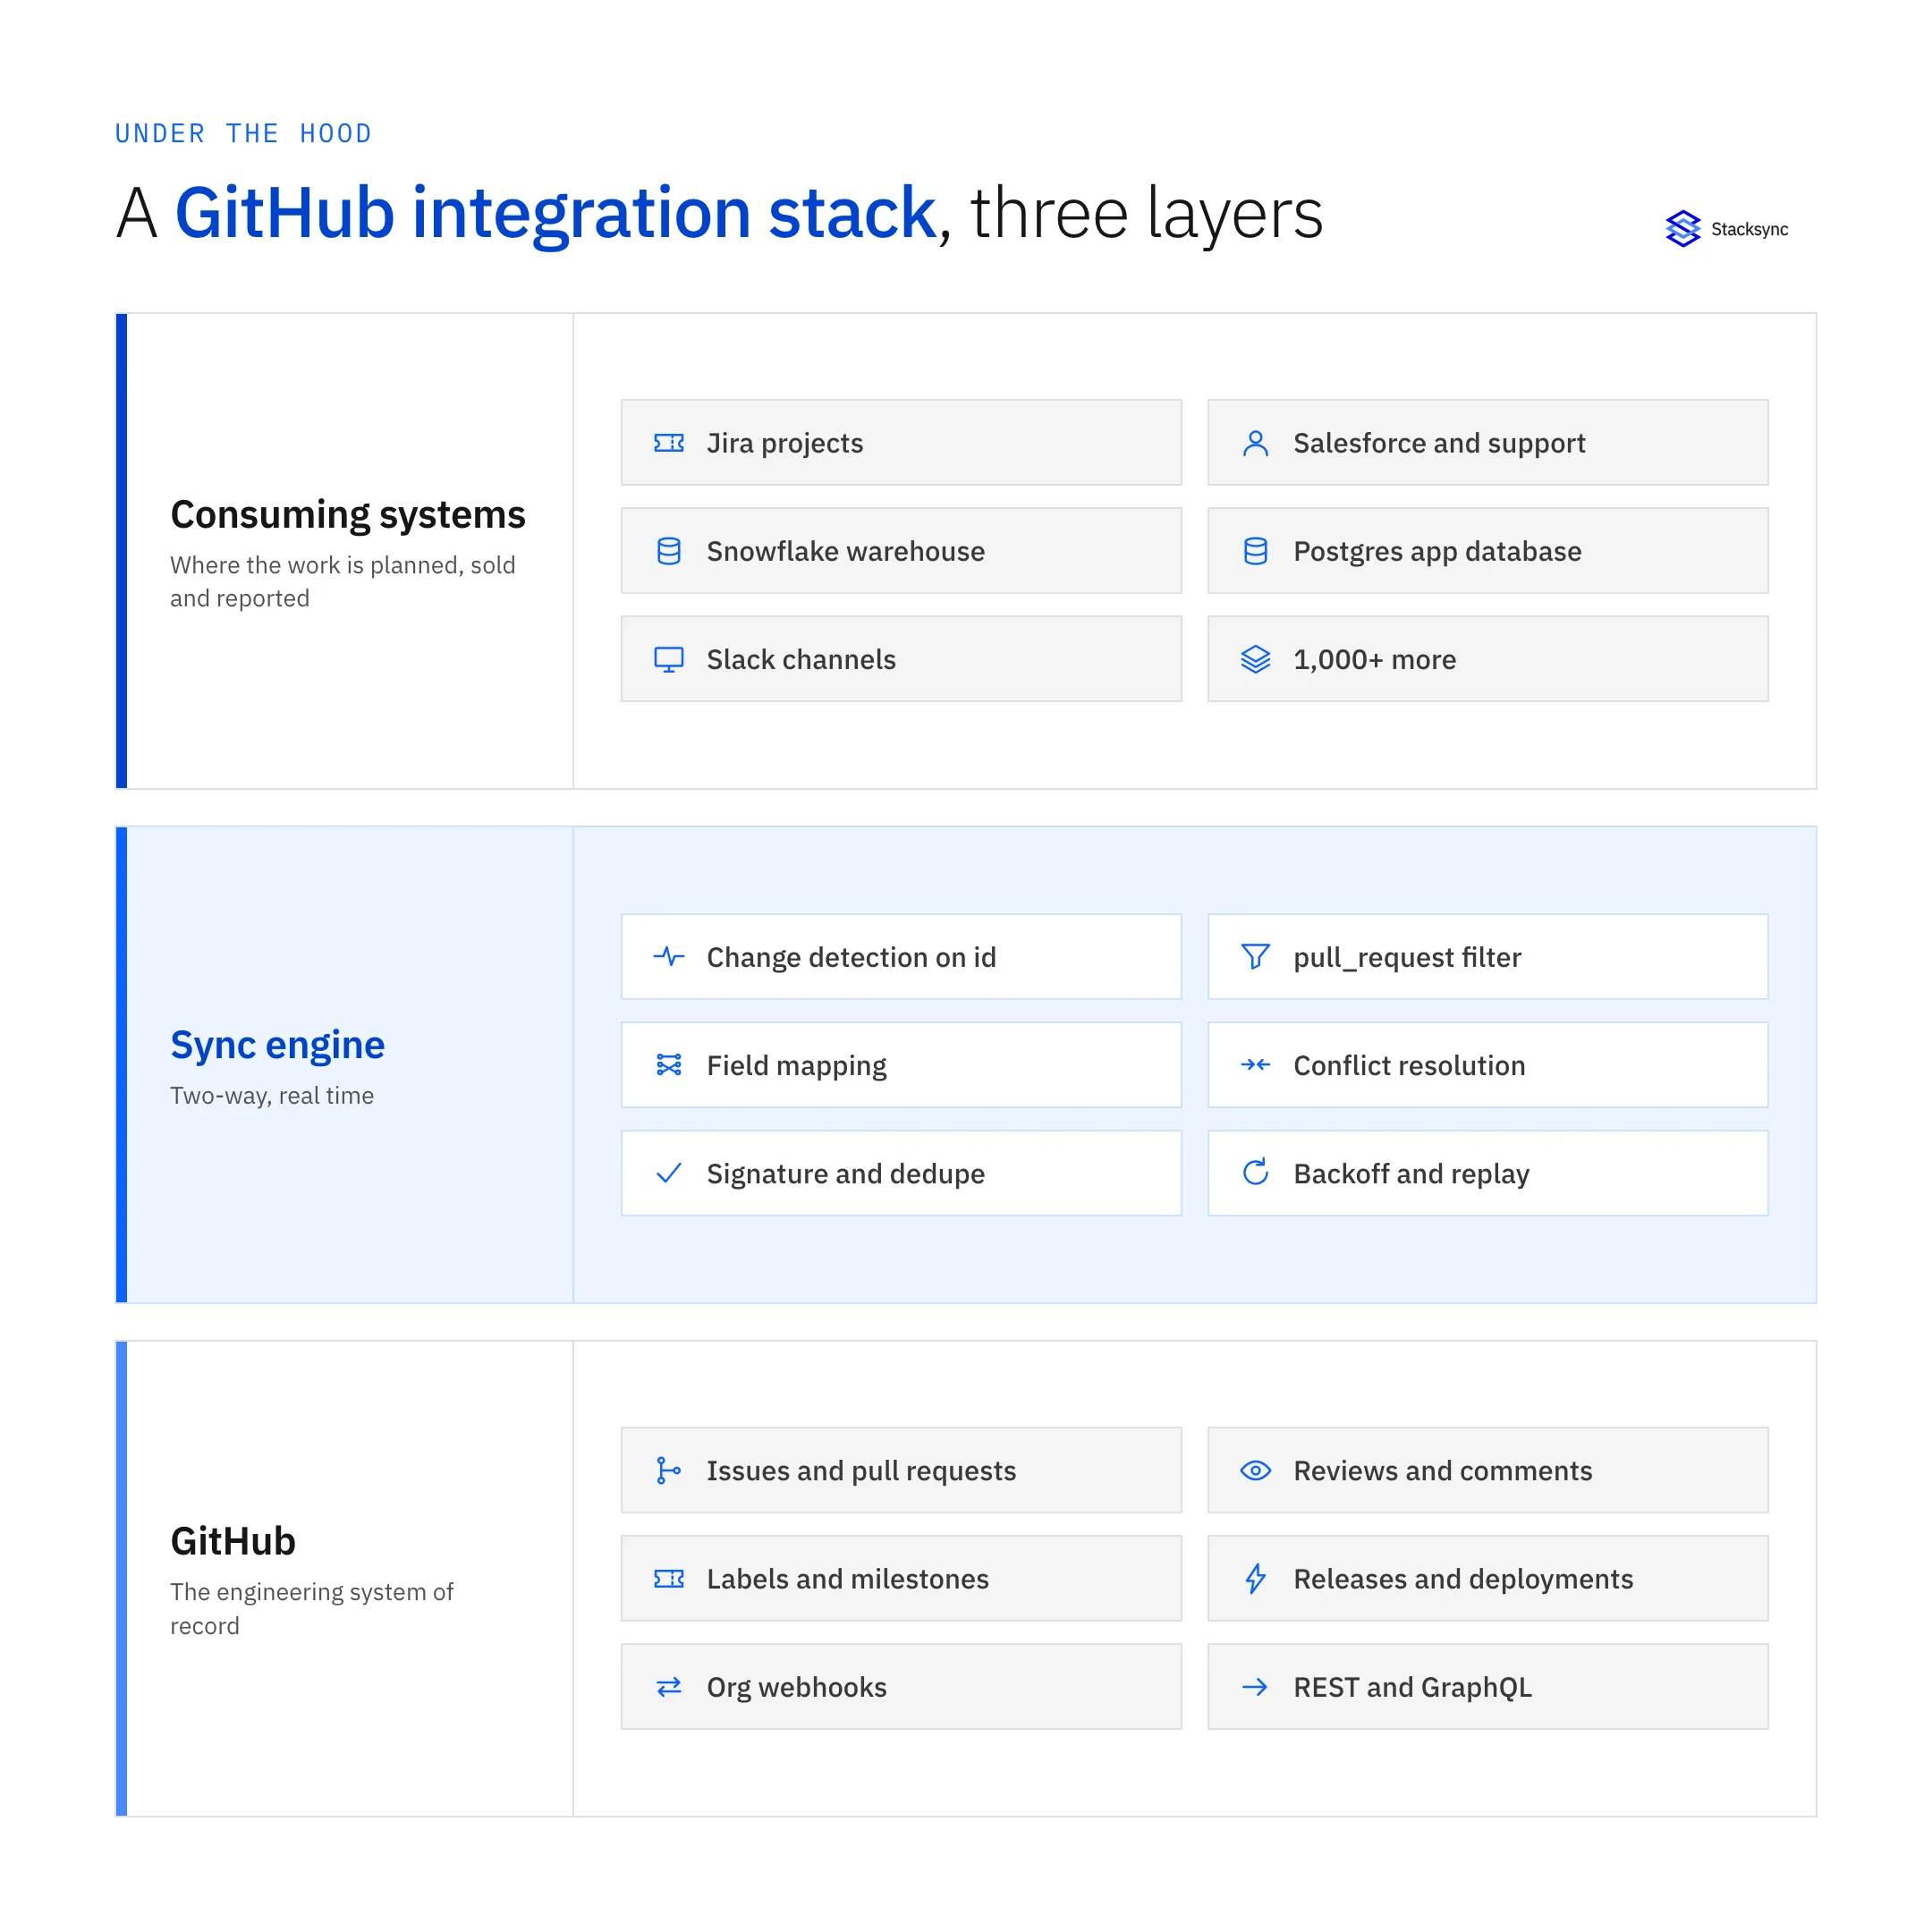Screen dimensions: 1932x1932
Task: Click the GitHub layer heading
Action: 233,1541
